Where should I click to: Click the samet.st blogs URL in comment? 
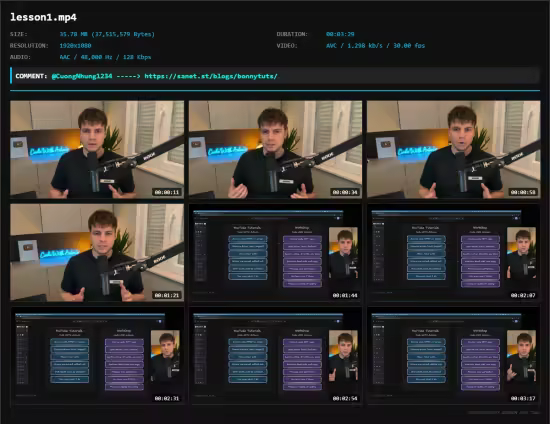point(211,76)
